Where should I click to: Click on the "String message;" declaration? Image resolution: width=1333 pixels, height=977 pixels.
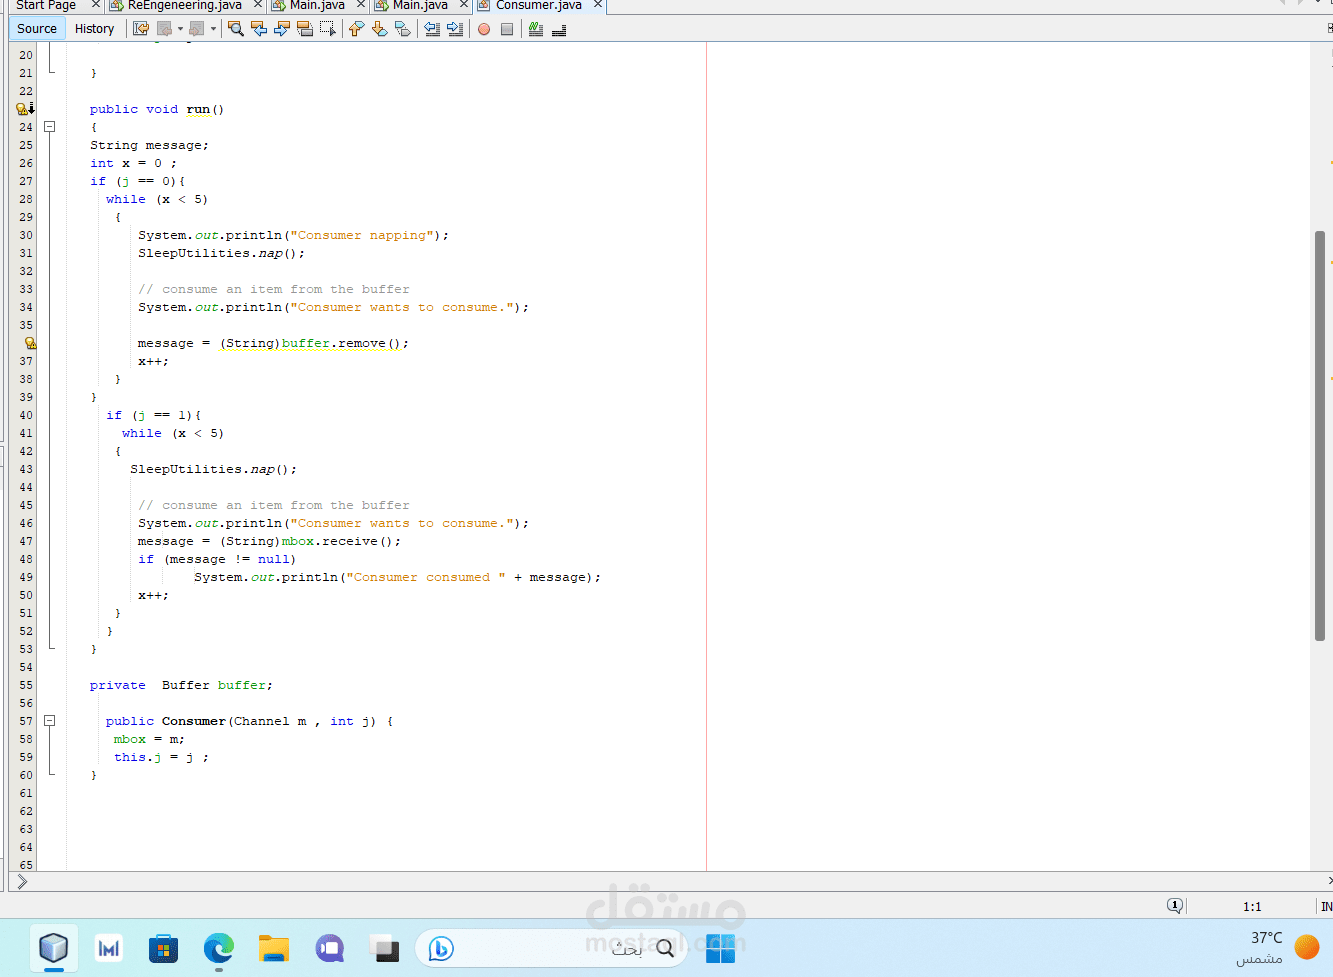coord(150,145)
